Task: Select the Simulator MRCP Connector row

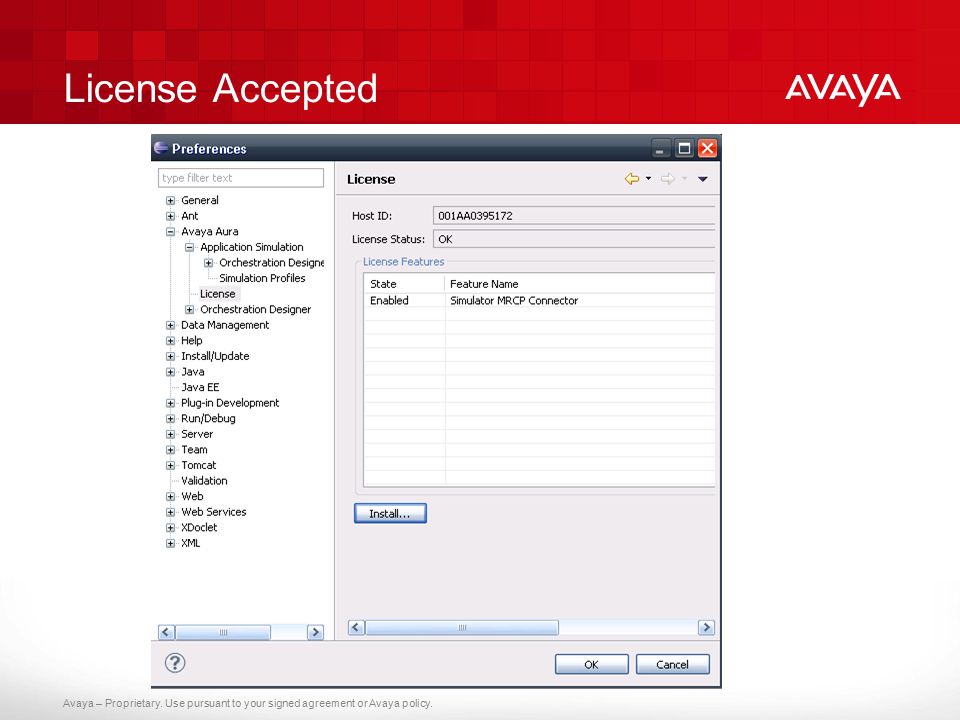Action: point(539,301)
